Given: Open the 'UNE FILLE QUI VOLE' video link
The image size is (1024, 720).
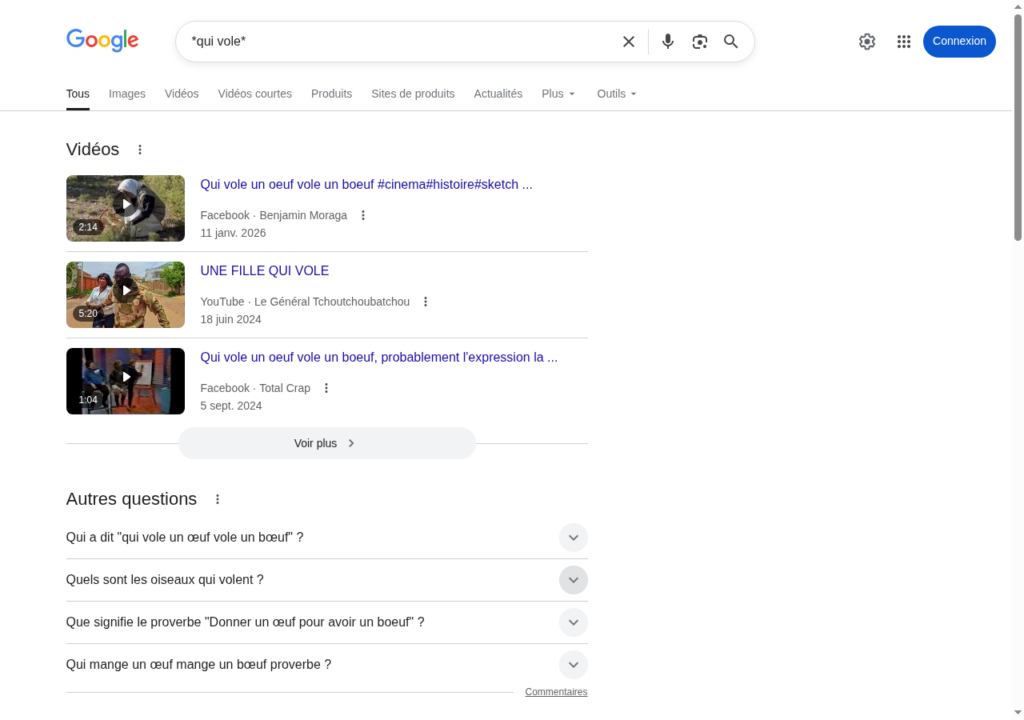Looking at the screenshot, I should (x=264, y=271).
